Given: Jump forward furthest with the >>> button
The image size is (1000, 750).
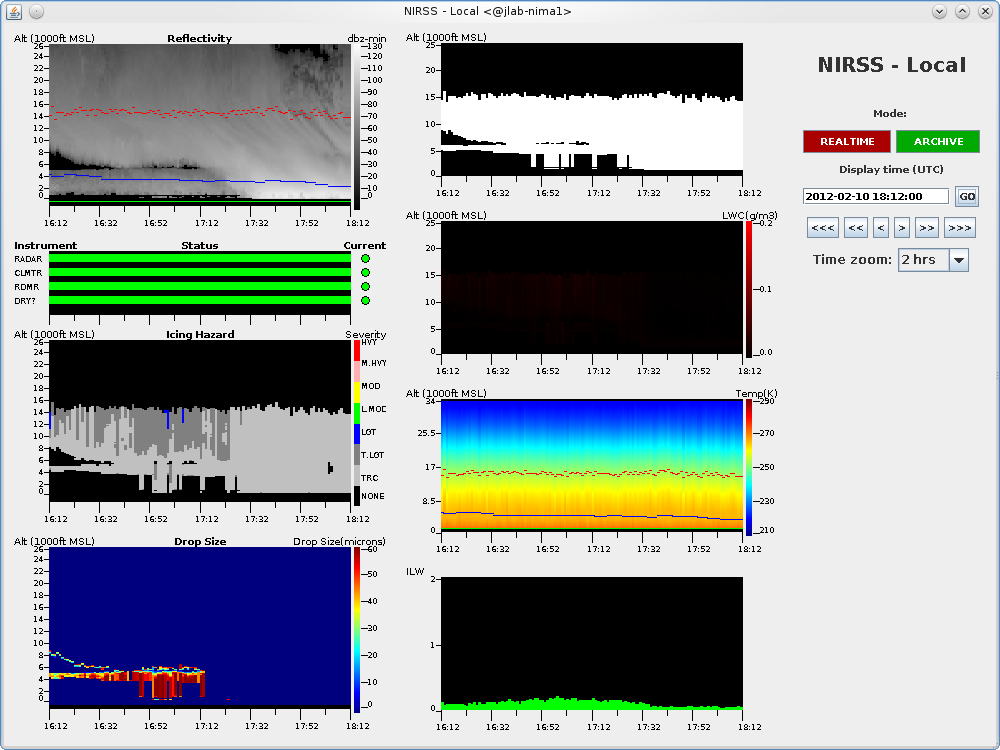Looking at the screenshot, I should (959, 228).
